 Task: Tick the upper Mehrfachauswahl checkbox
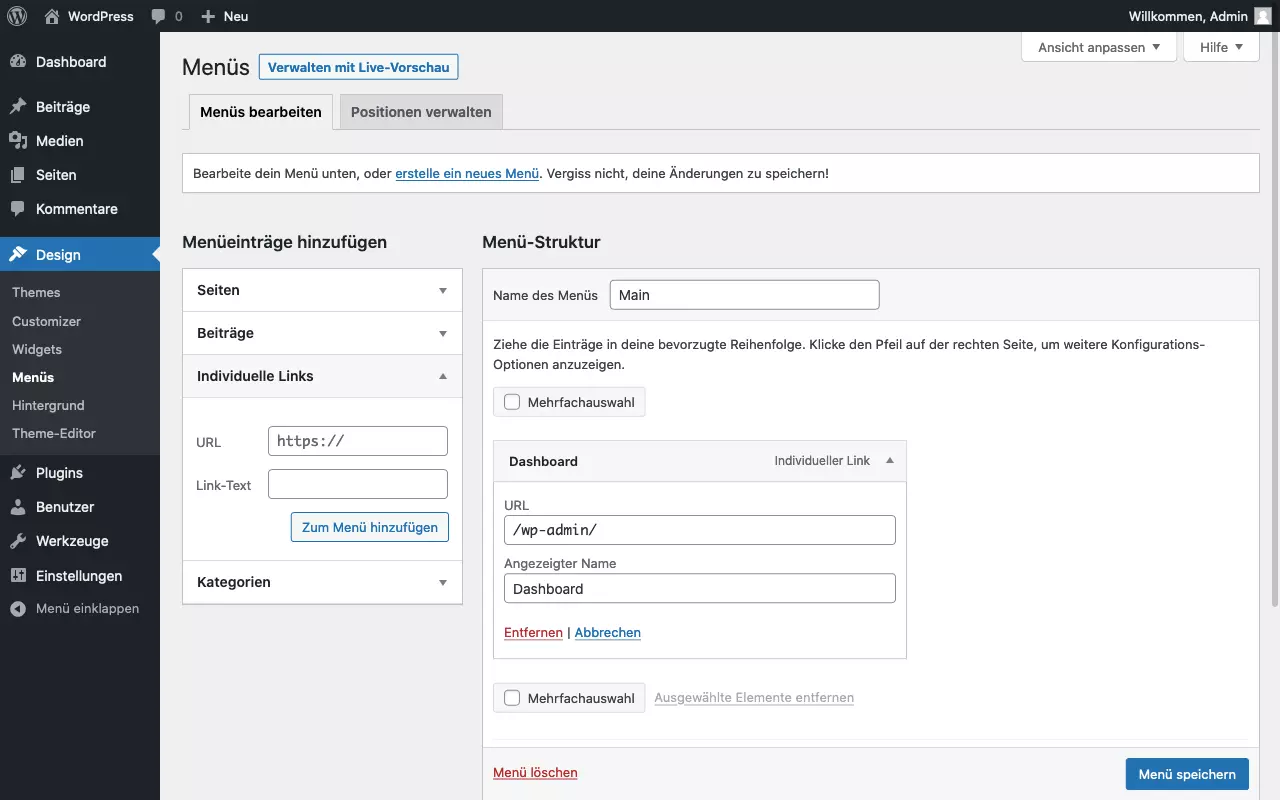pyautogui.click(x=512, y=402)
